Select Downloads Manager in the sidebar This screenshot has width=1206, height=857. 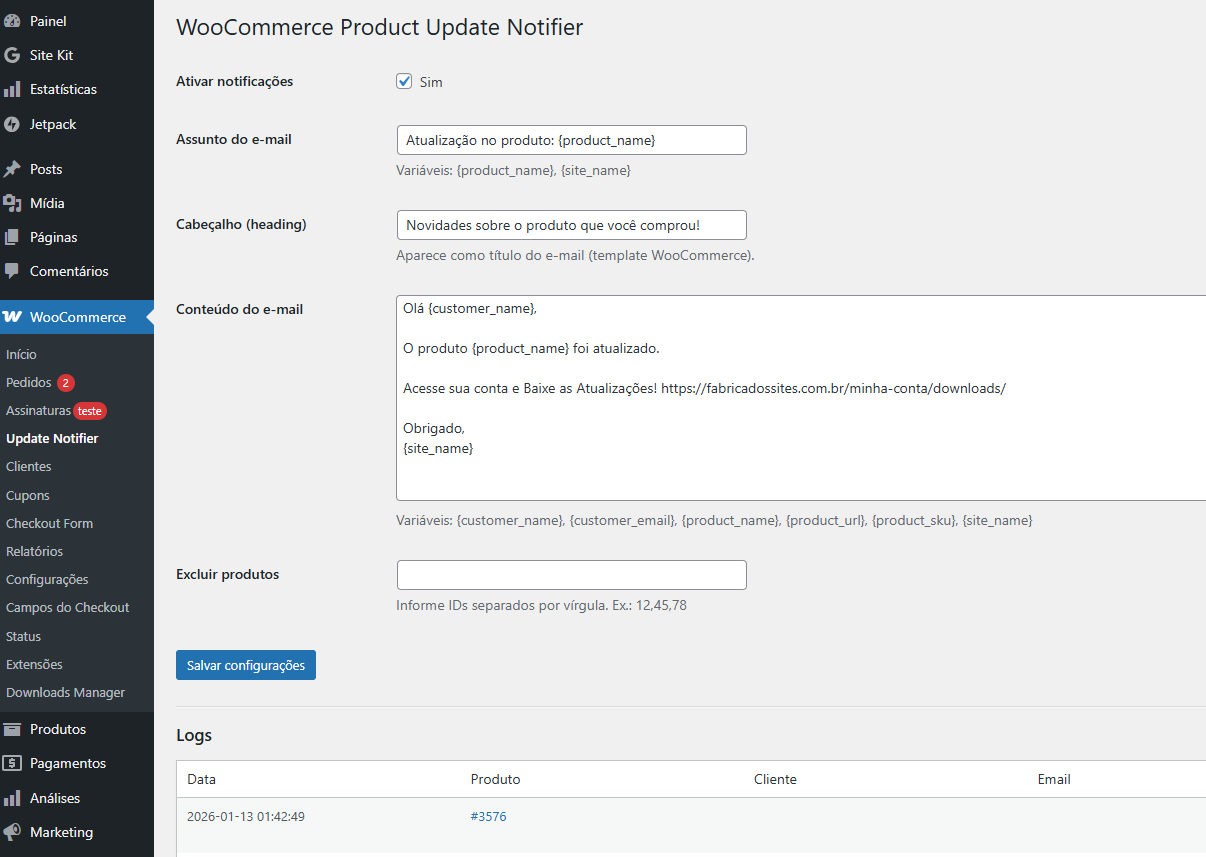65,693
